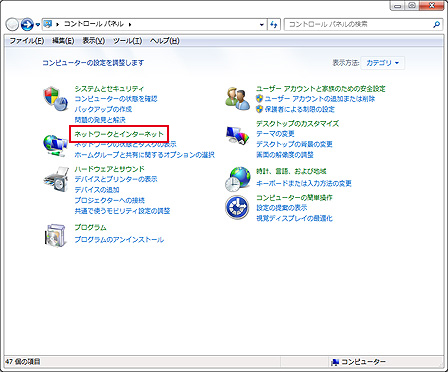
Task: Open the ツール(T) menu
Action: pos(127,41)
